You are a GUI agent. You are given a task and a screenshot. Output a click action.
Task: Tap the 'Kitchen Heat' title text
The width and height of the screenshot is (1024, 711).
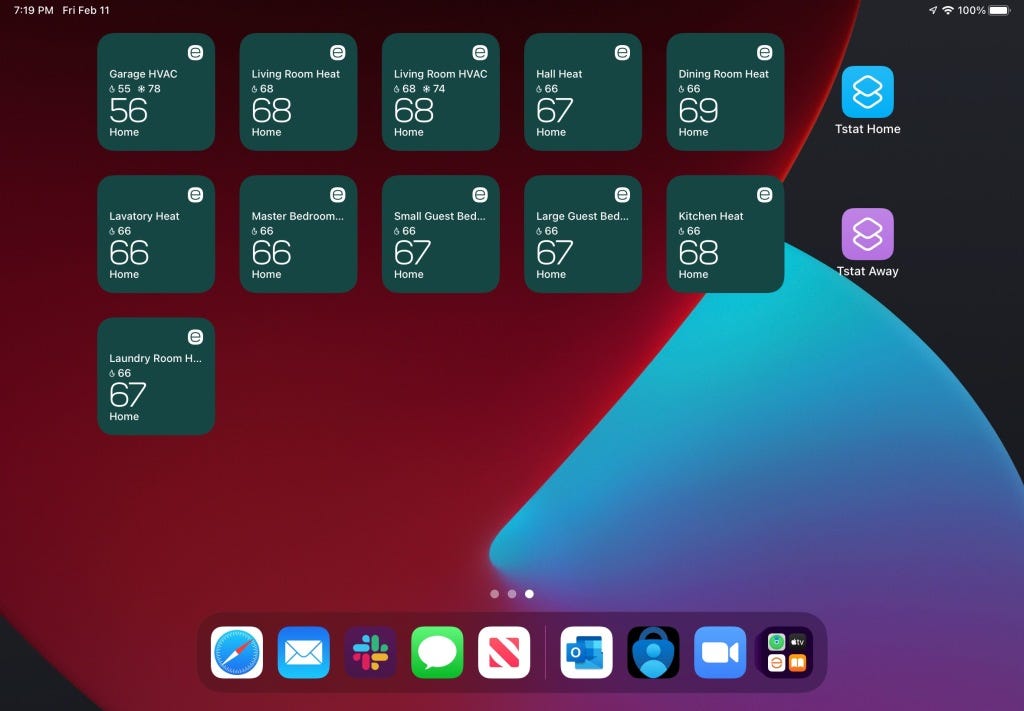point(711,216)
